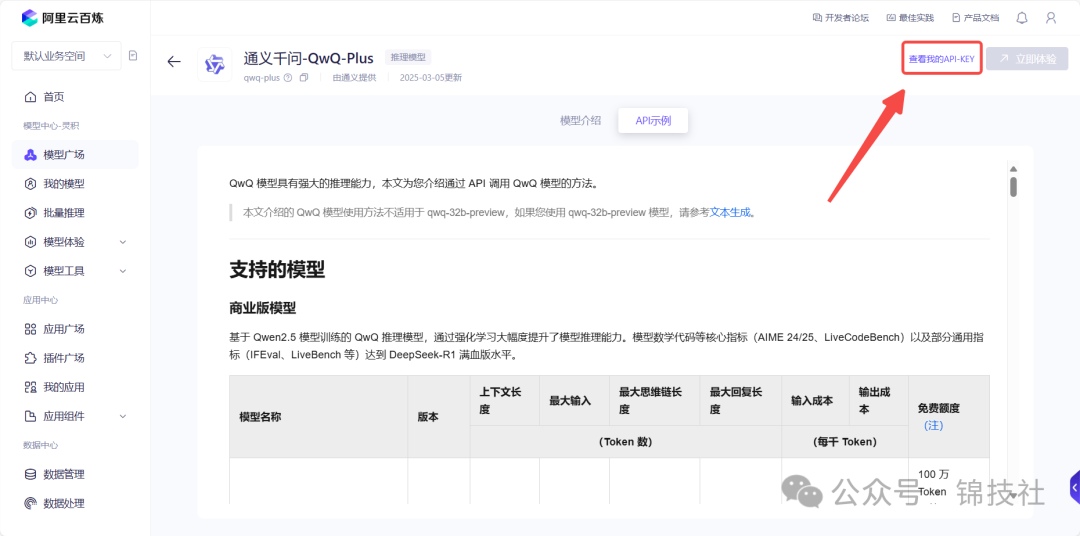Switch to API示例 tab
This screenshot has width=1080, height=536.
point(653,121)
